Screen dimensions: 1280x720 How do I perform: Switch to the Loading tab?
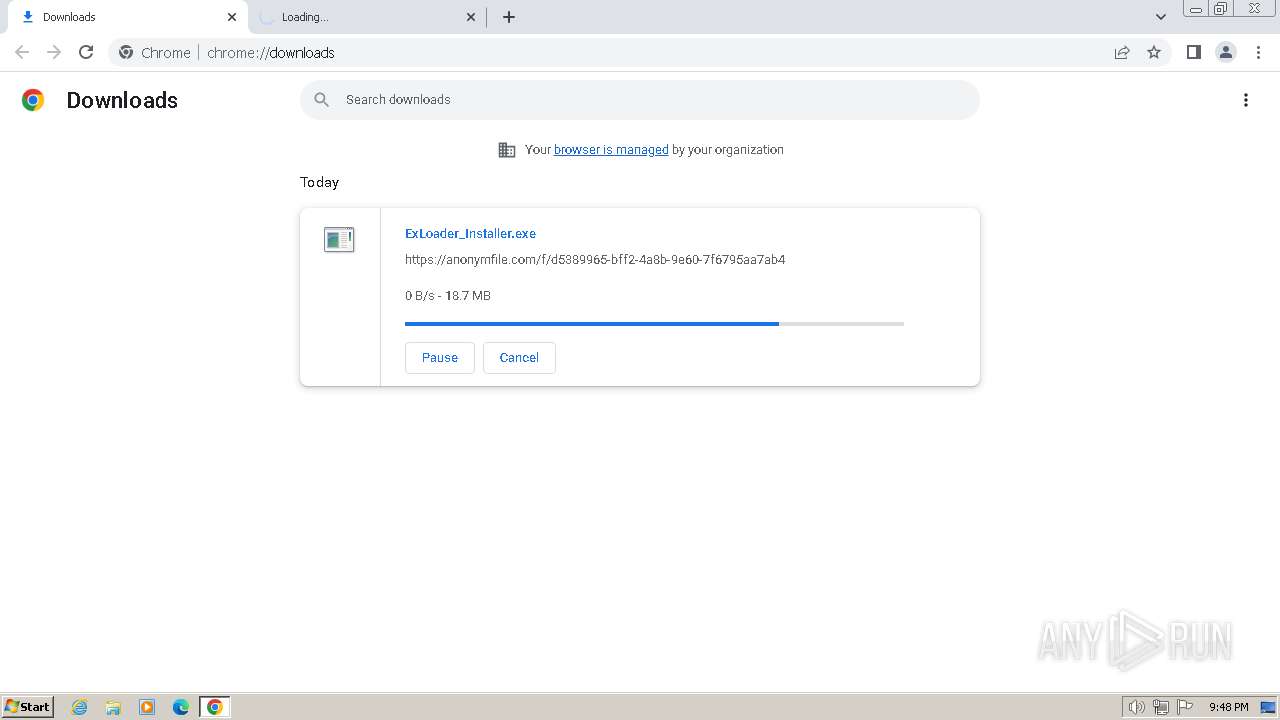(366, 17)
